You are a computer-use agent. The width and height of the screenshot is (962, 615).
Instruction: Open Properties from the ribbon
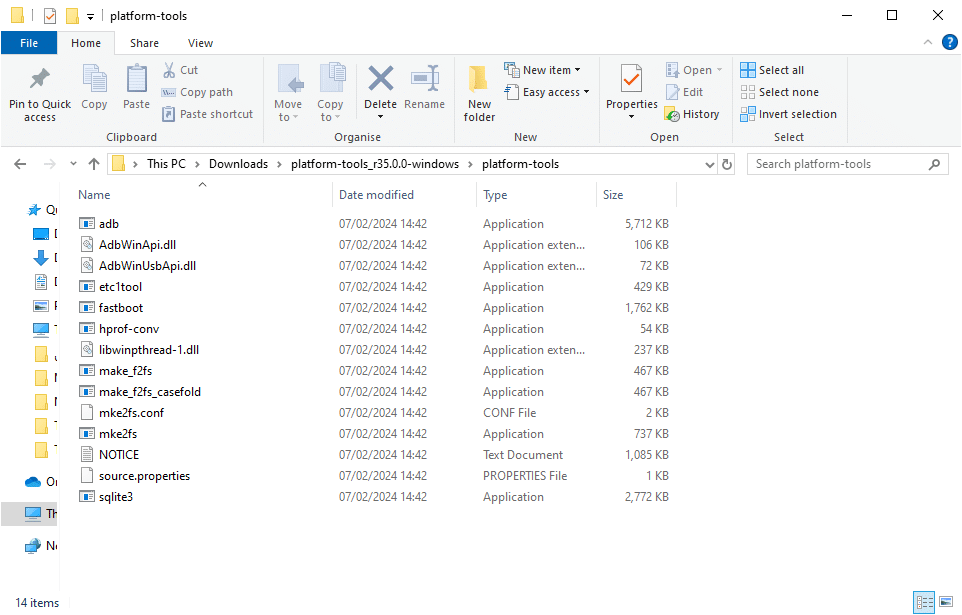631,80
